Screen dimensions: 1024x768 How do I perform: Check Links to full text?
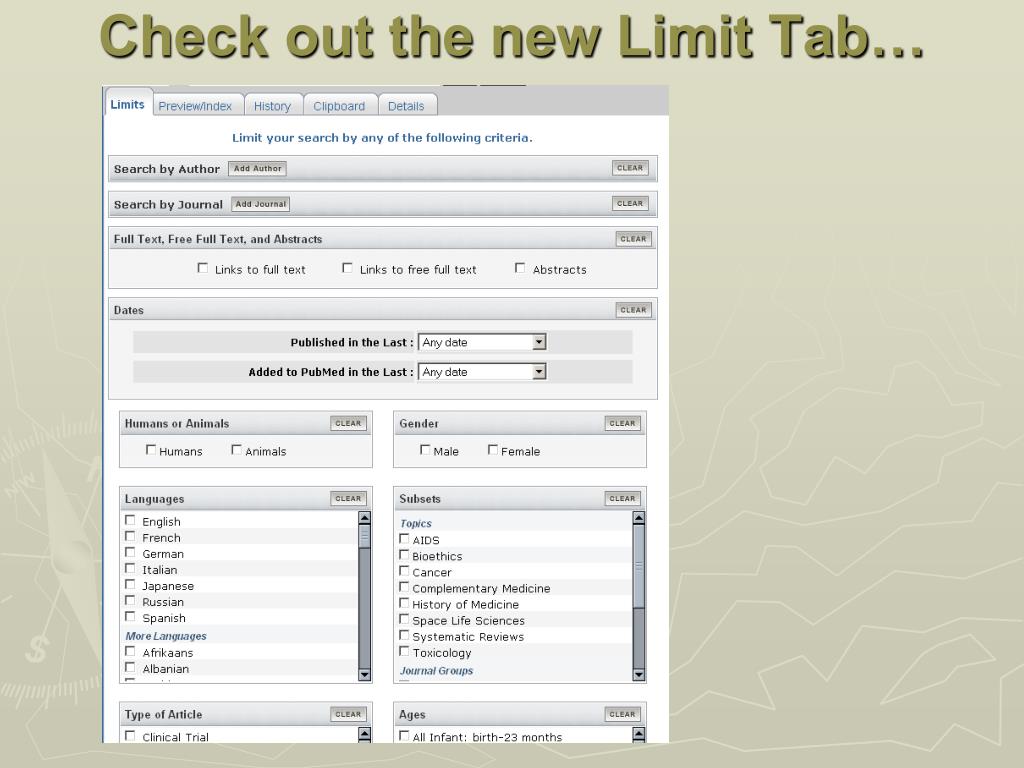click(x=203, y=268)
